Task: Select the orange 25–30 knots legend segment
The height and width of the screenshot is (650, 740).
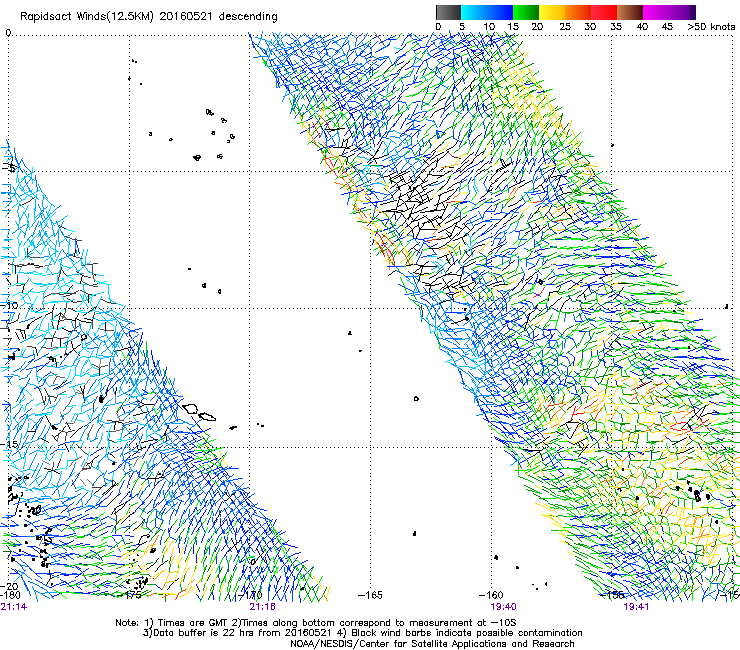Action: (x=578, y=12)
